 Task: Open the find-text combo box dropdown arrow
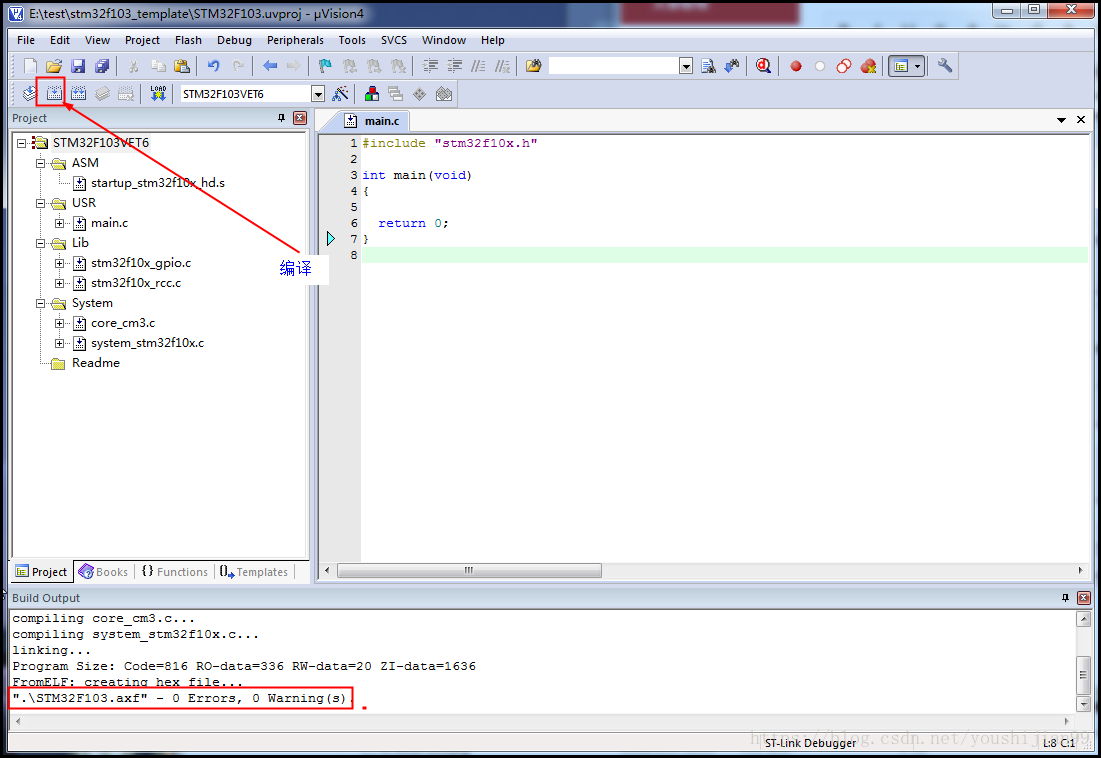(686, 67)
